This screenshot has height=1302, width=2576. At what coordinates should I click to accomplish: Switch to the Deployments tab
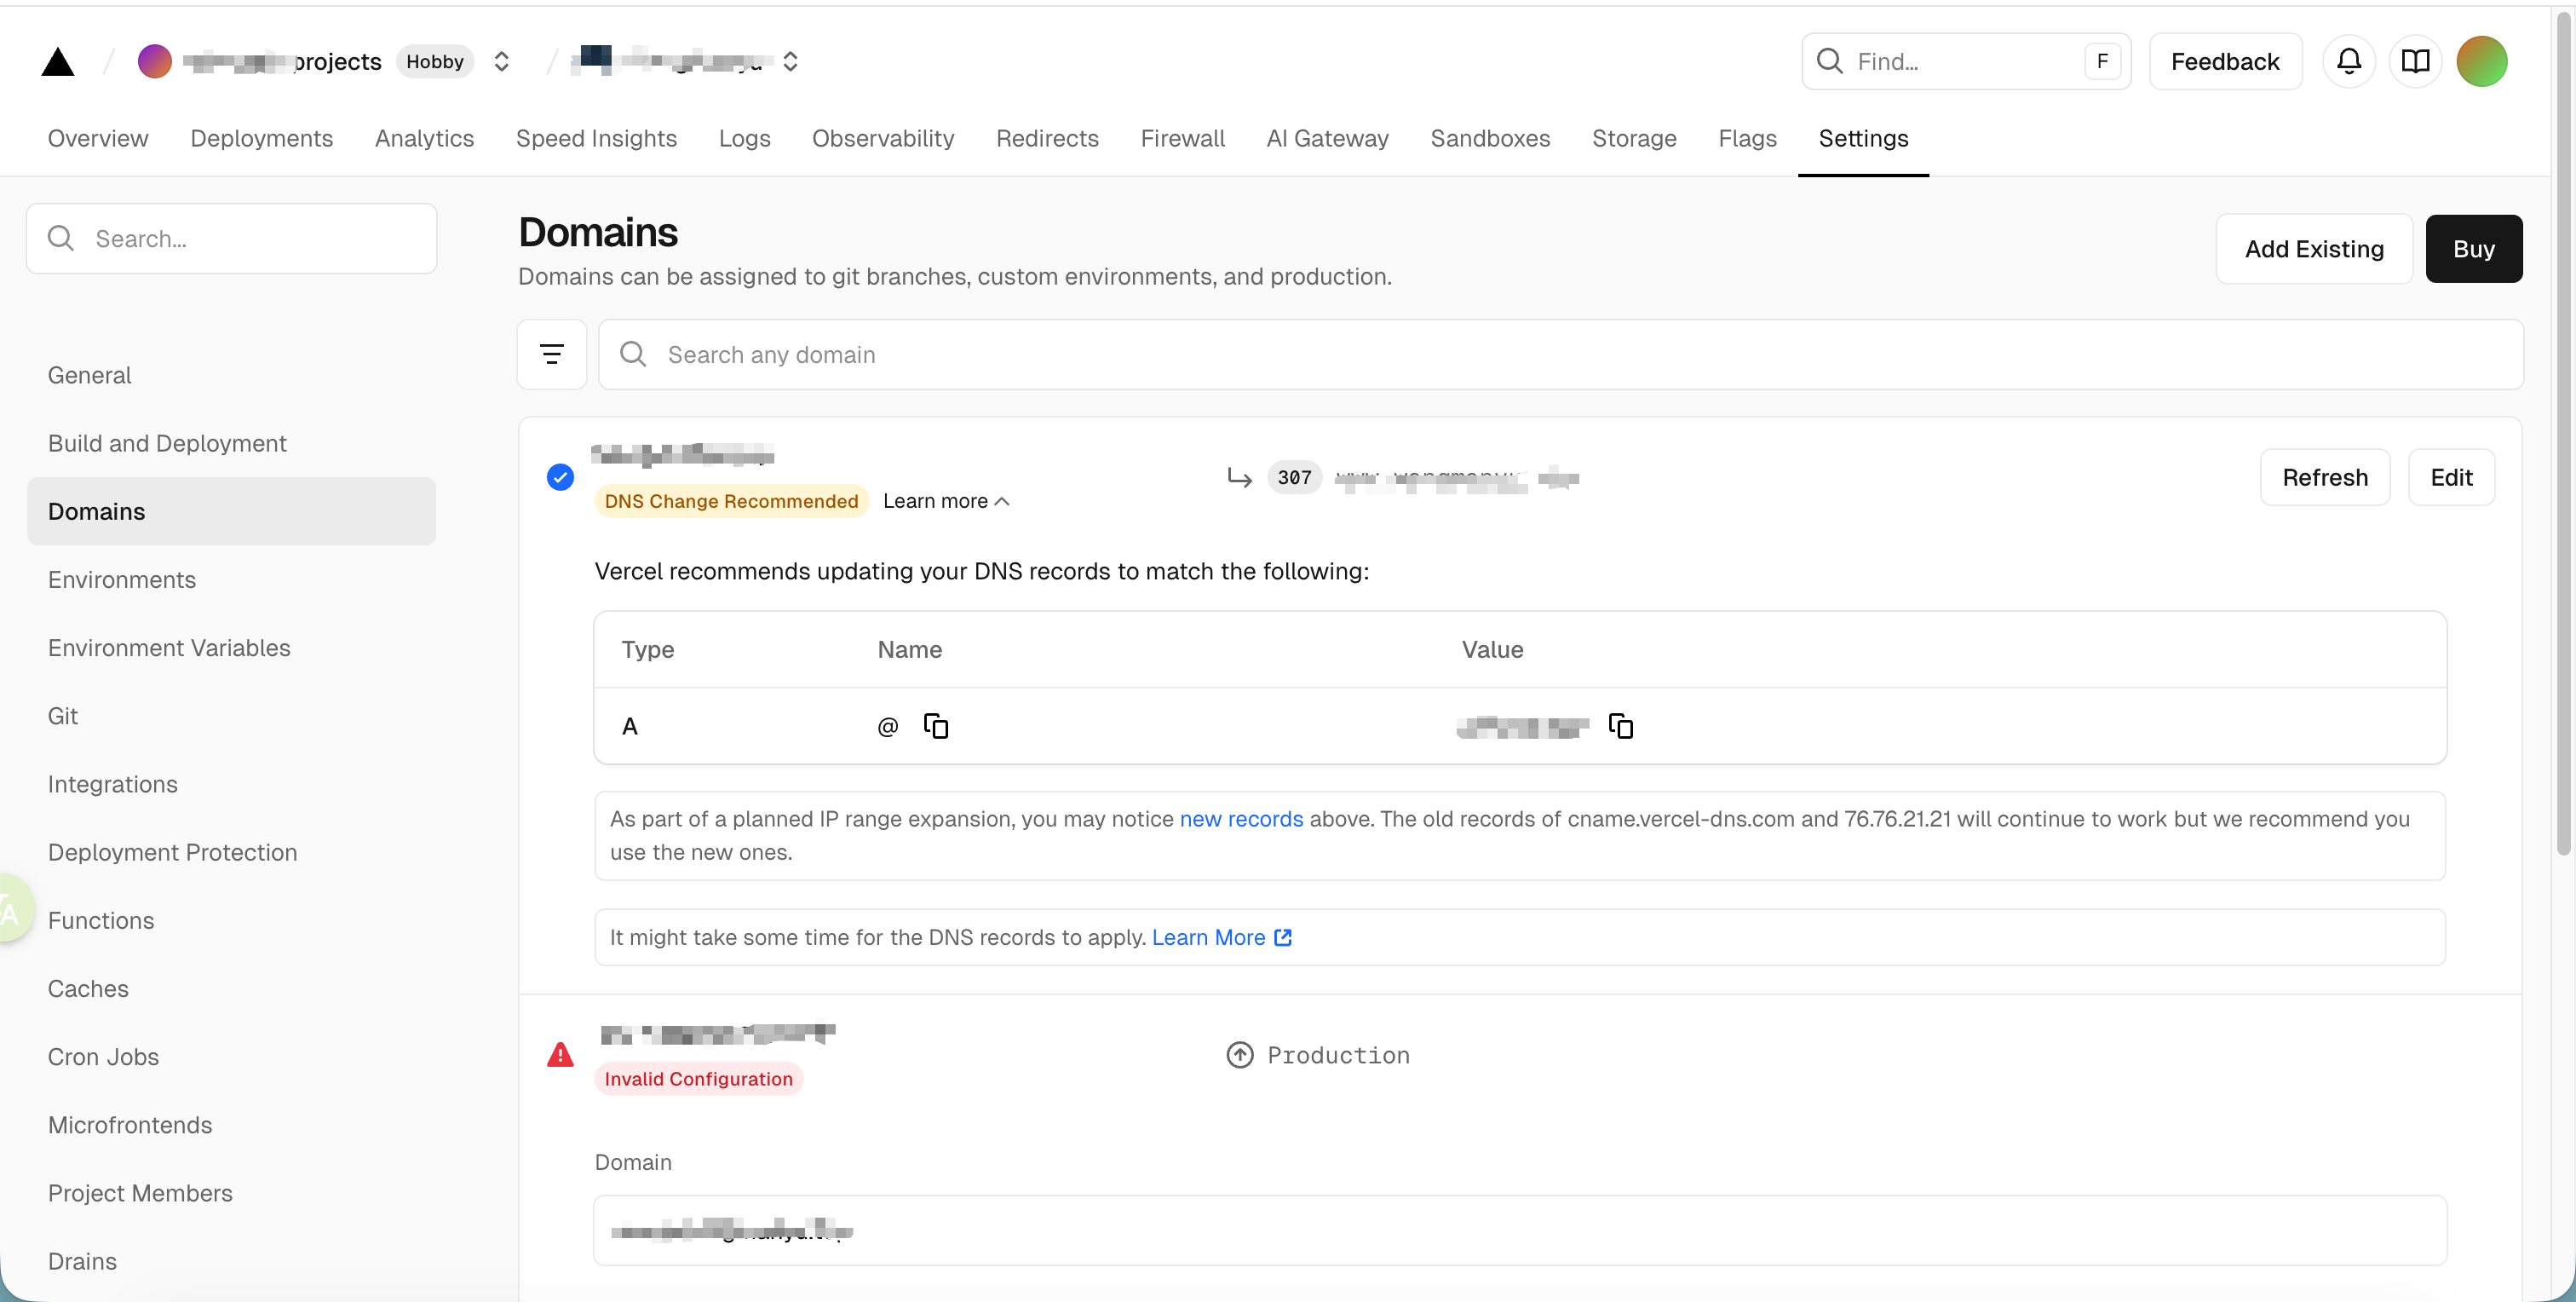click(261, 138)
